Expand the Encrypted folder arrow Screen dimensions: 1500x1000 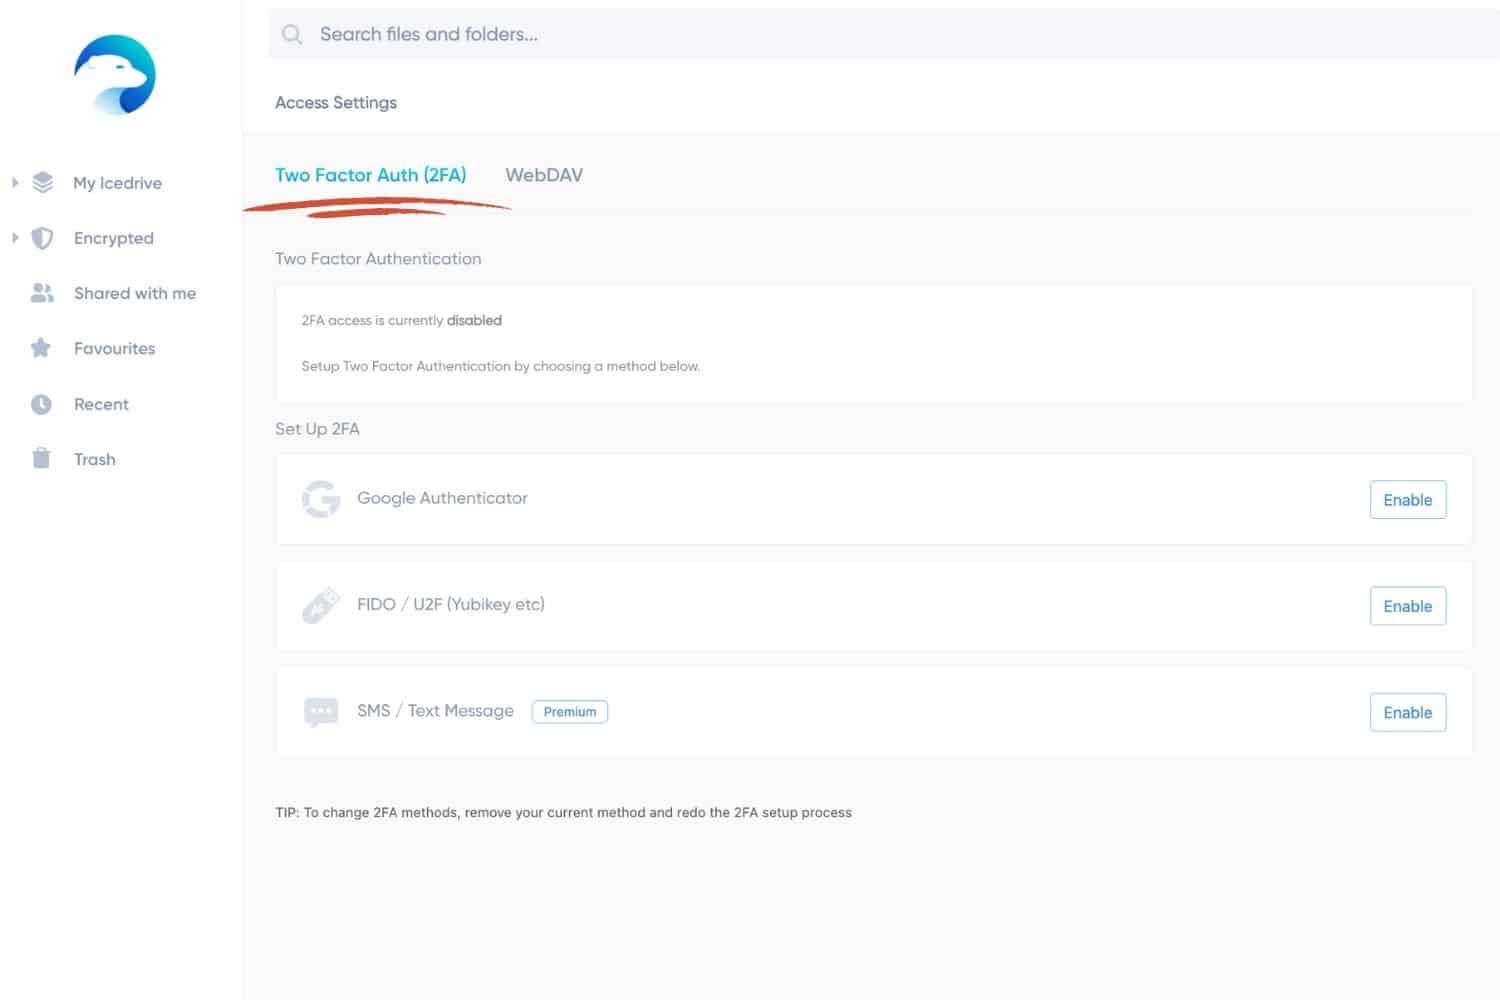[15, 238]
